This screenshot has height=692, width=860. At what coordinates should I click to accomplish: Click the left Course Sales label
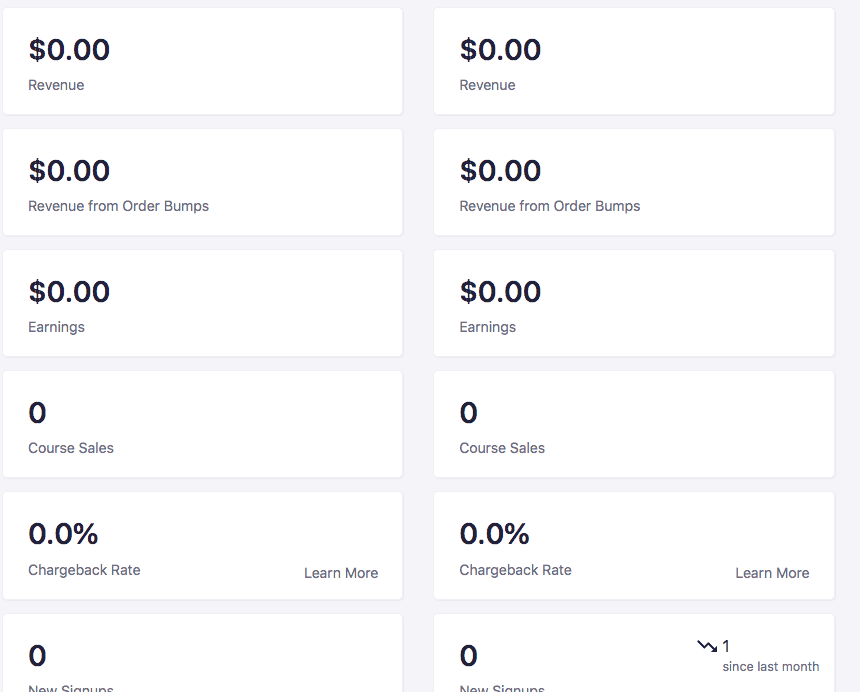coord(71,448)
